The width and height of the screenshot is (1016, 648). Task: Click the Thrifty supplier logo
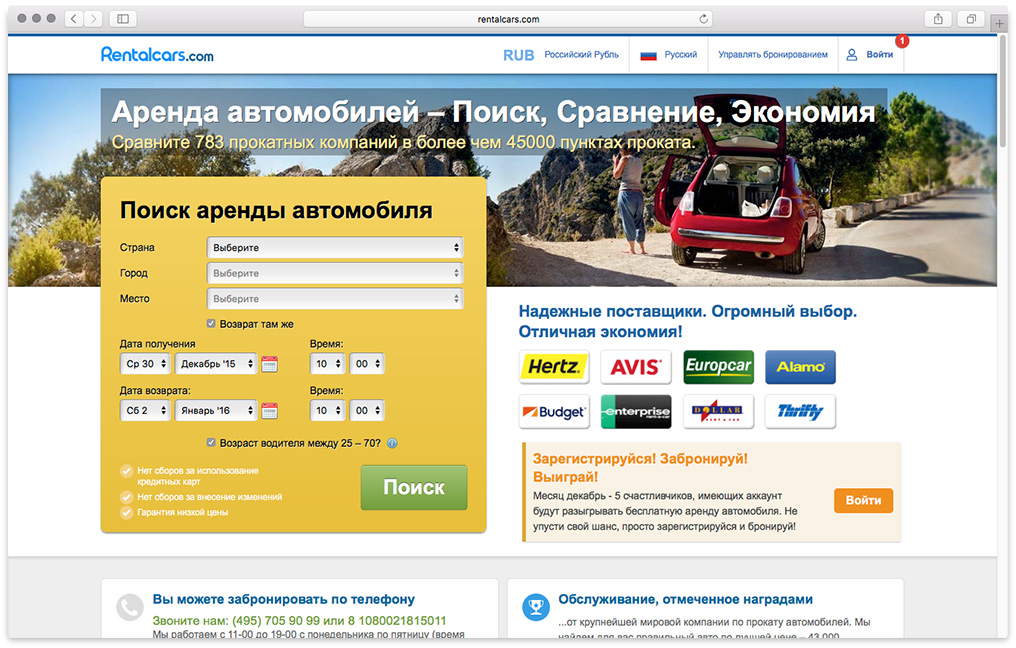800,412
